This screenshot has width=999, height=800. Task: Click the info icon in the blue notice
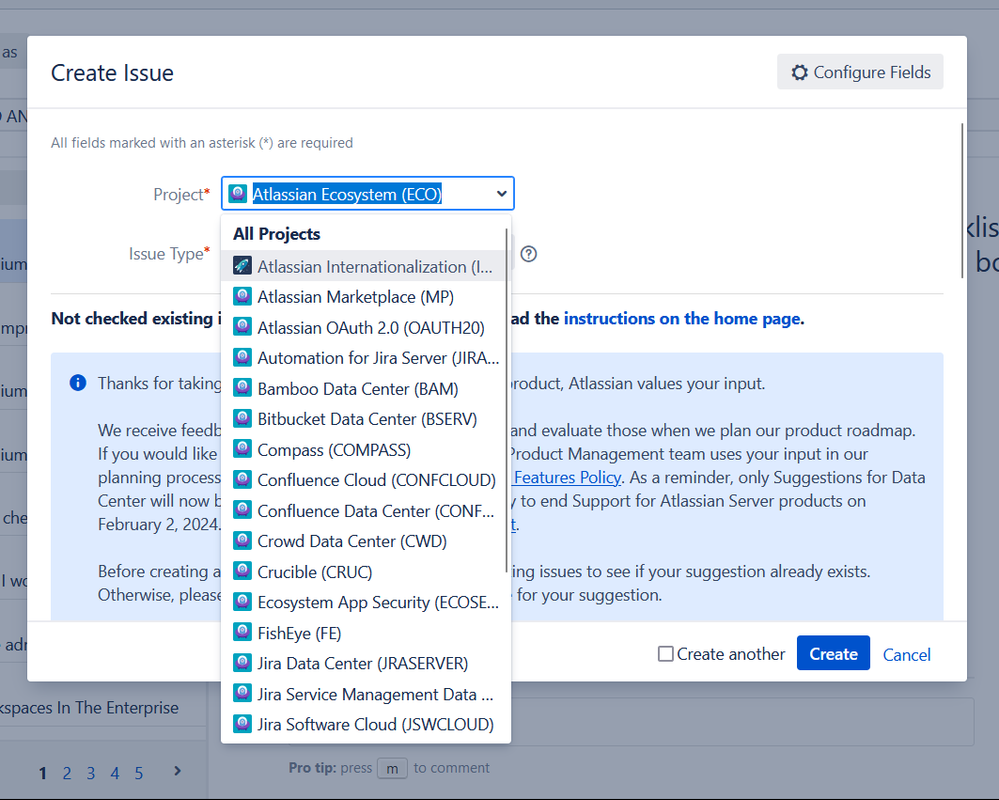click(78, 383)
